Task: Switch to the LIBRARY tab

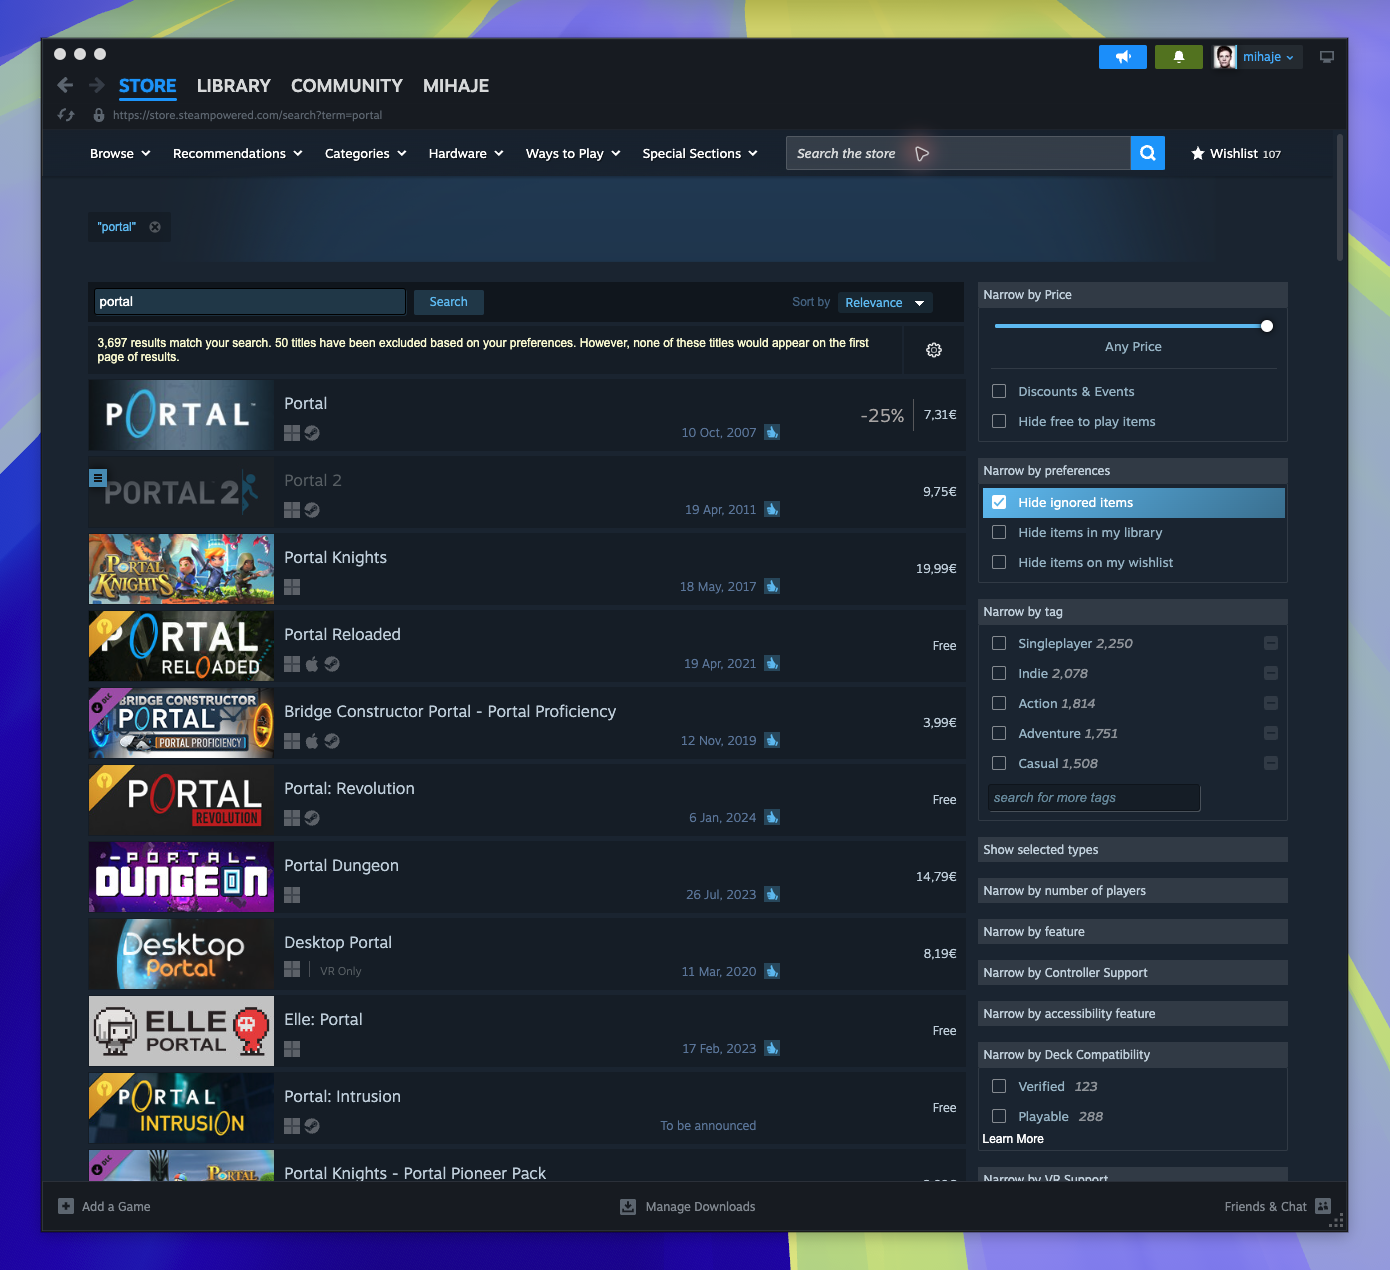Action: pyautogui.click(x=234, y=86)
